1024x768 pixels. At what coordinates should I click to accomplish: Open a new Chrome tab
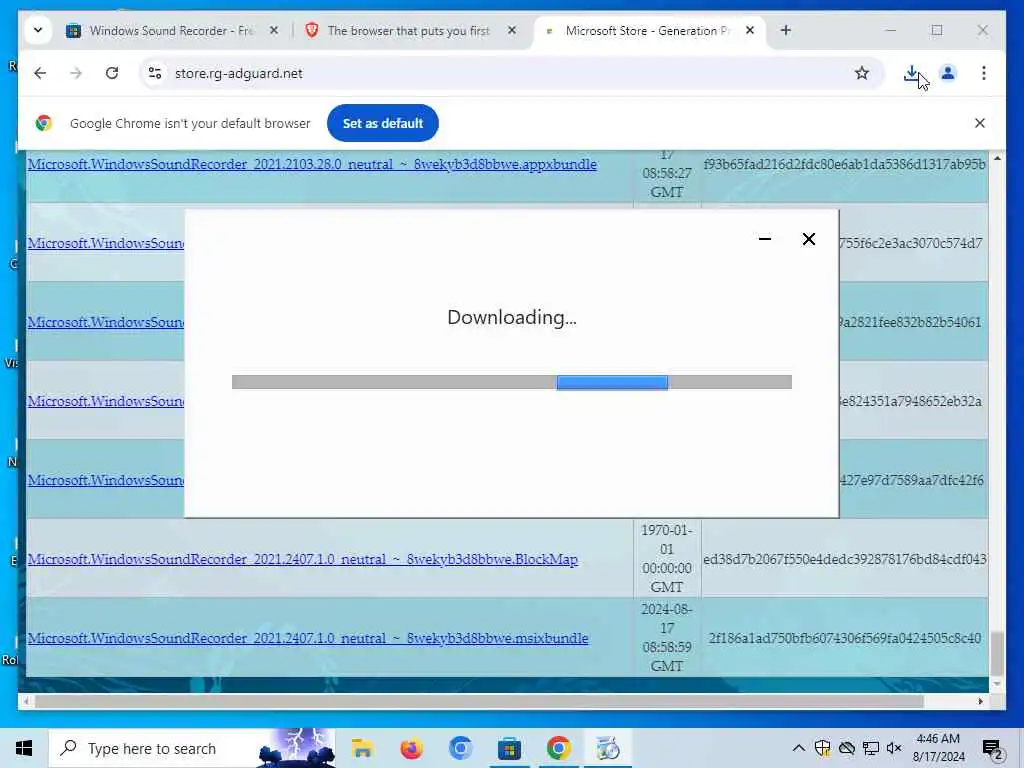coord(786,30)
